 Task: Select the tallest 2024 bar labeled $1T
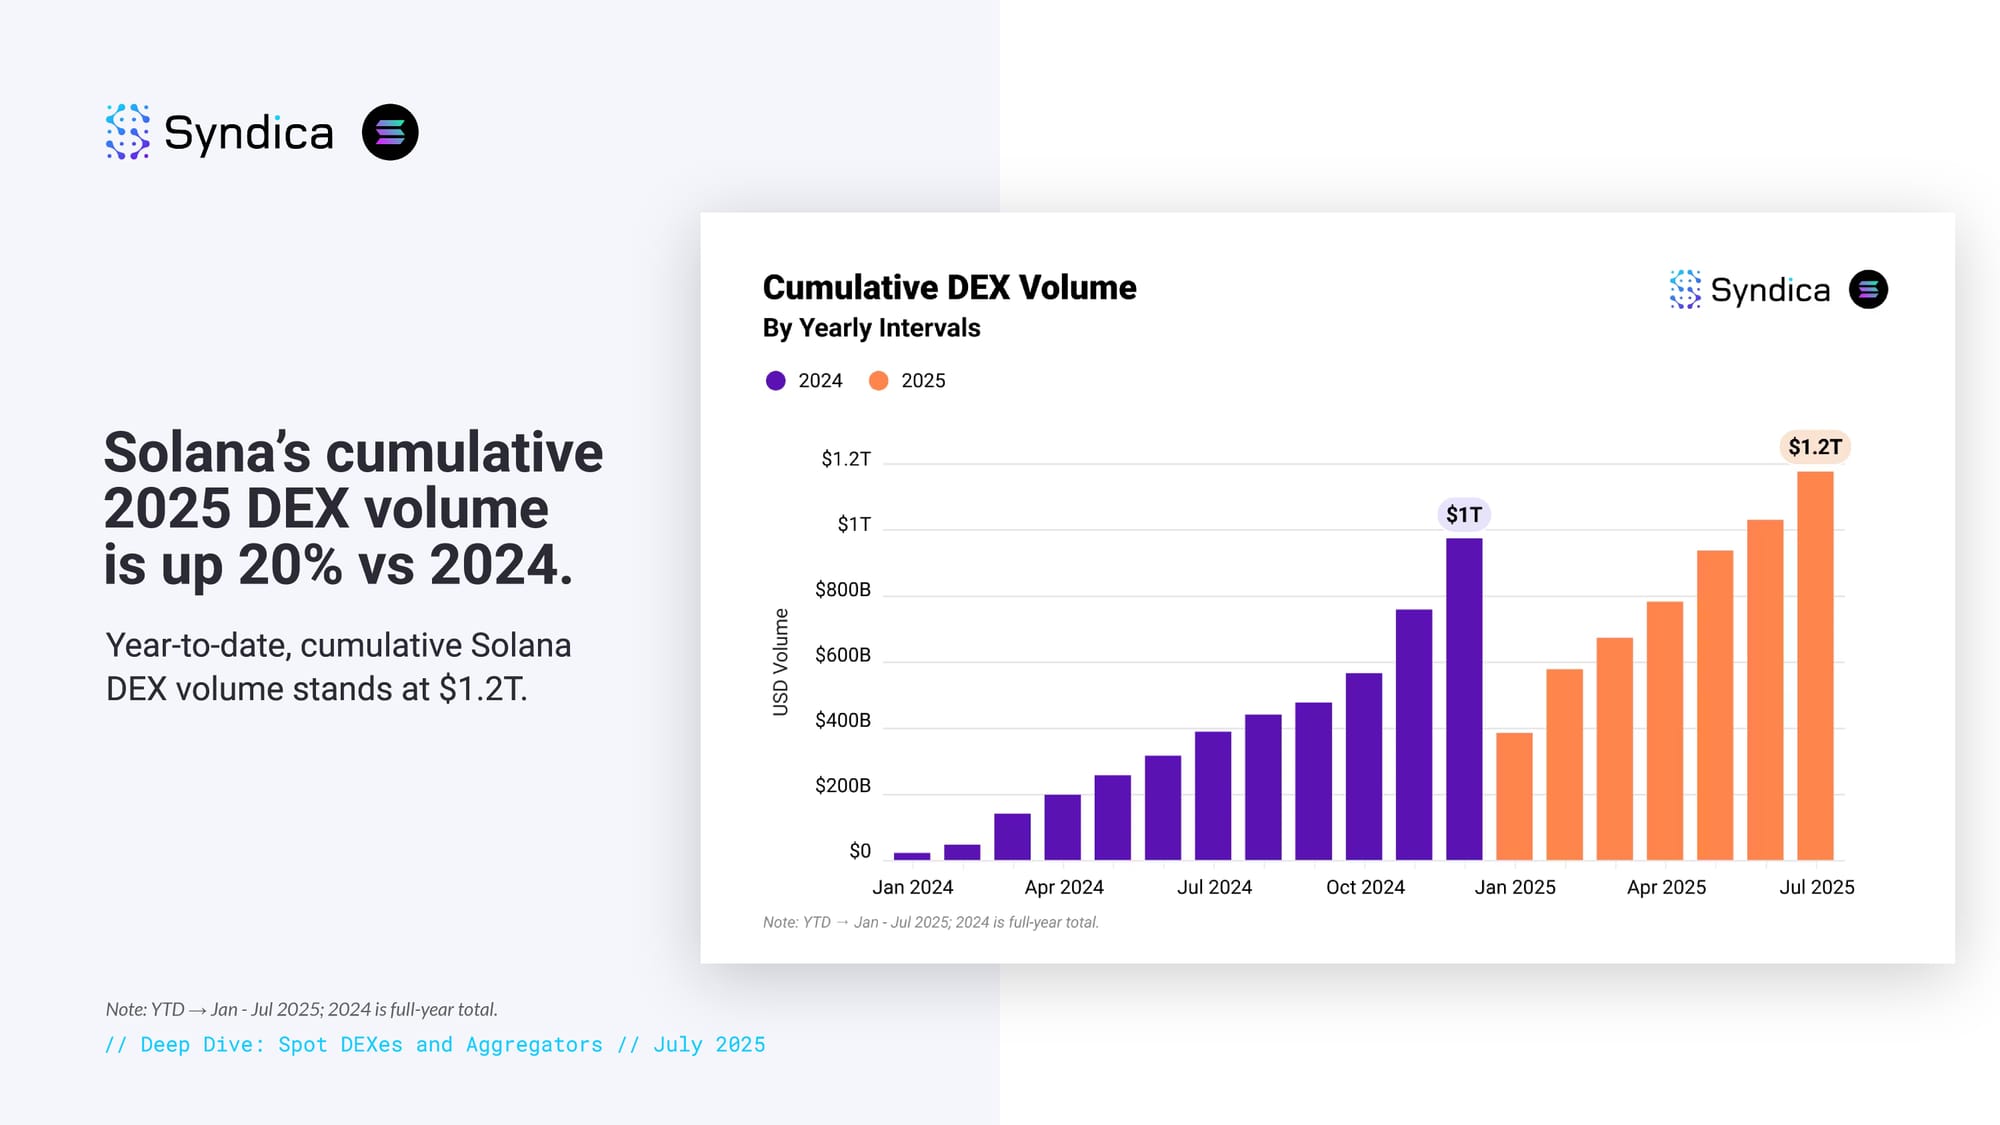pyautogui.click(x=1464, y=699)
